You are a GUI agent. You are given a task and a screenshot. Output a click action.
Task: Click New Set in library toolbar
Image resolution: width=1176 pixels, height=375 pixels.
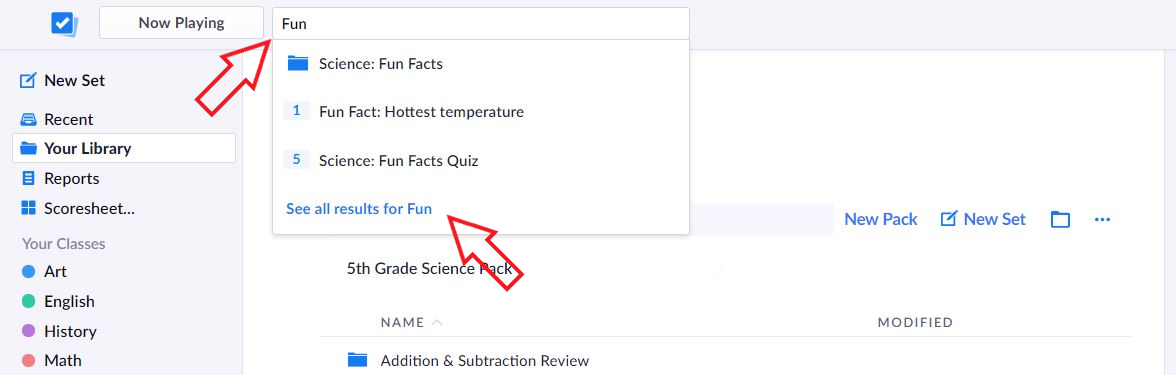(x=983, y=219)
